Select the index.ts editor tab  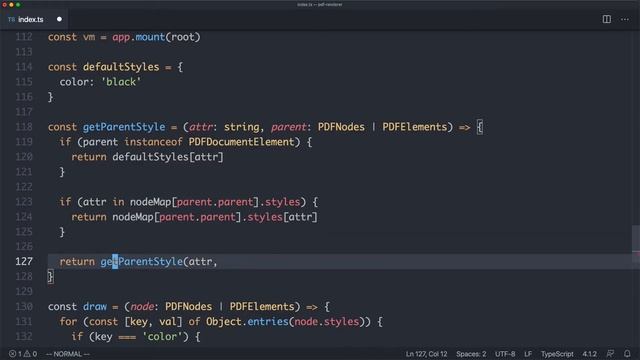coord(34,19)
